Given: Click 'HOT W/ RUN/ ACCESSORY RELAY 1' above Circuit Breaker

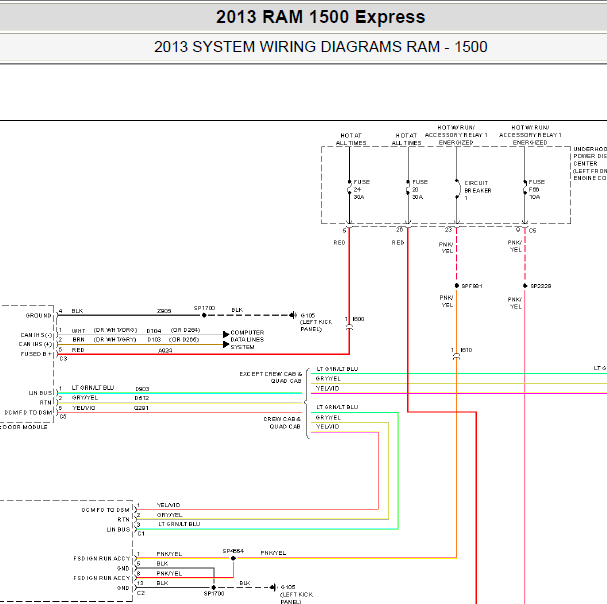Looking at the screenshot, I should pyautogui.click(x=456, y=135).
